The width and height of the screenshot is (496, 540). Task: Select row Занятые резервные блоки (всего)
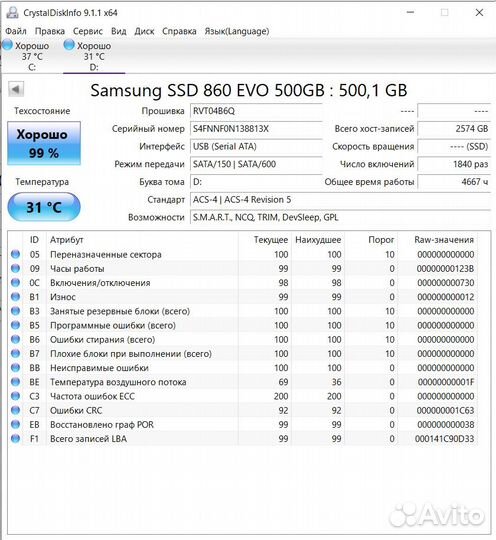242,311
